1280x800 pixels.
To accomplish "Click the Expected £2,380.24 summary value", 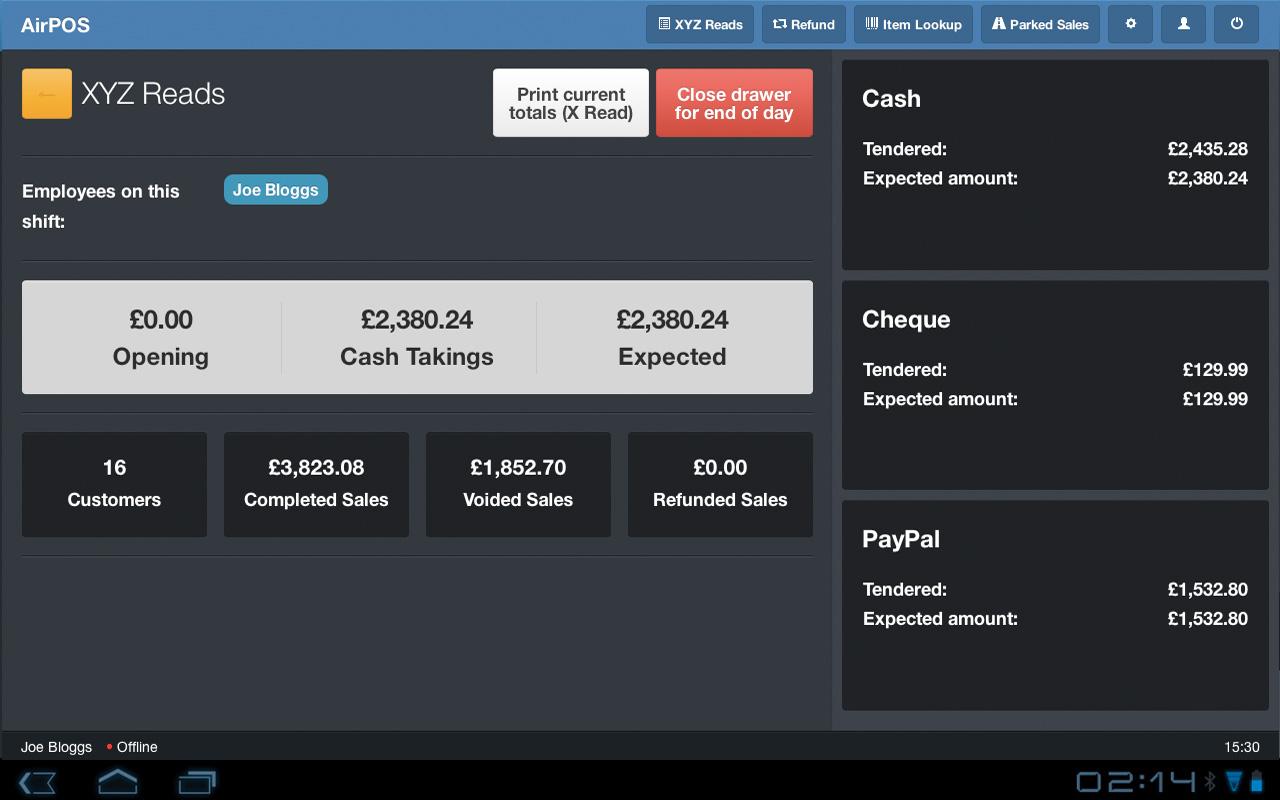I will [672, 320].
